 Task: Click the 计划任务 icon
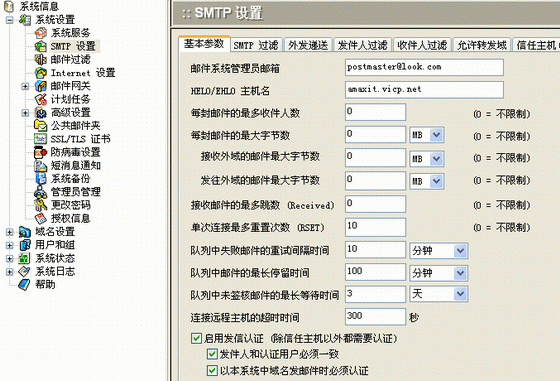[40, 99]
